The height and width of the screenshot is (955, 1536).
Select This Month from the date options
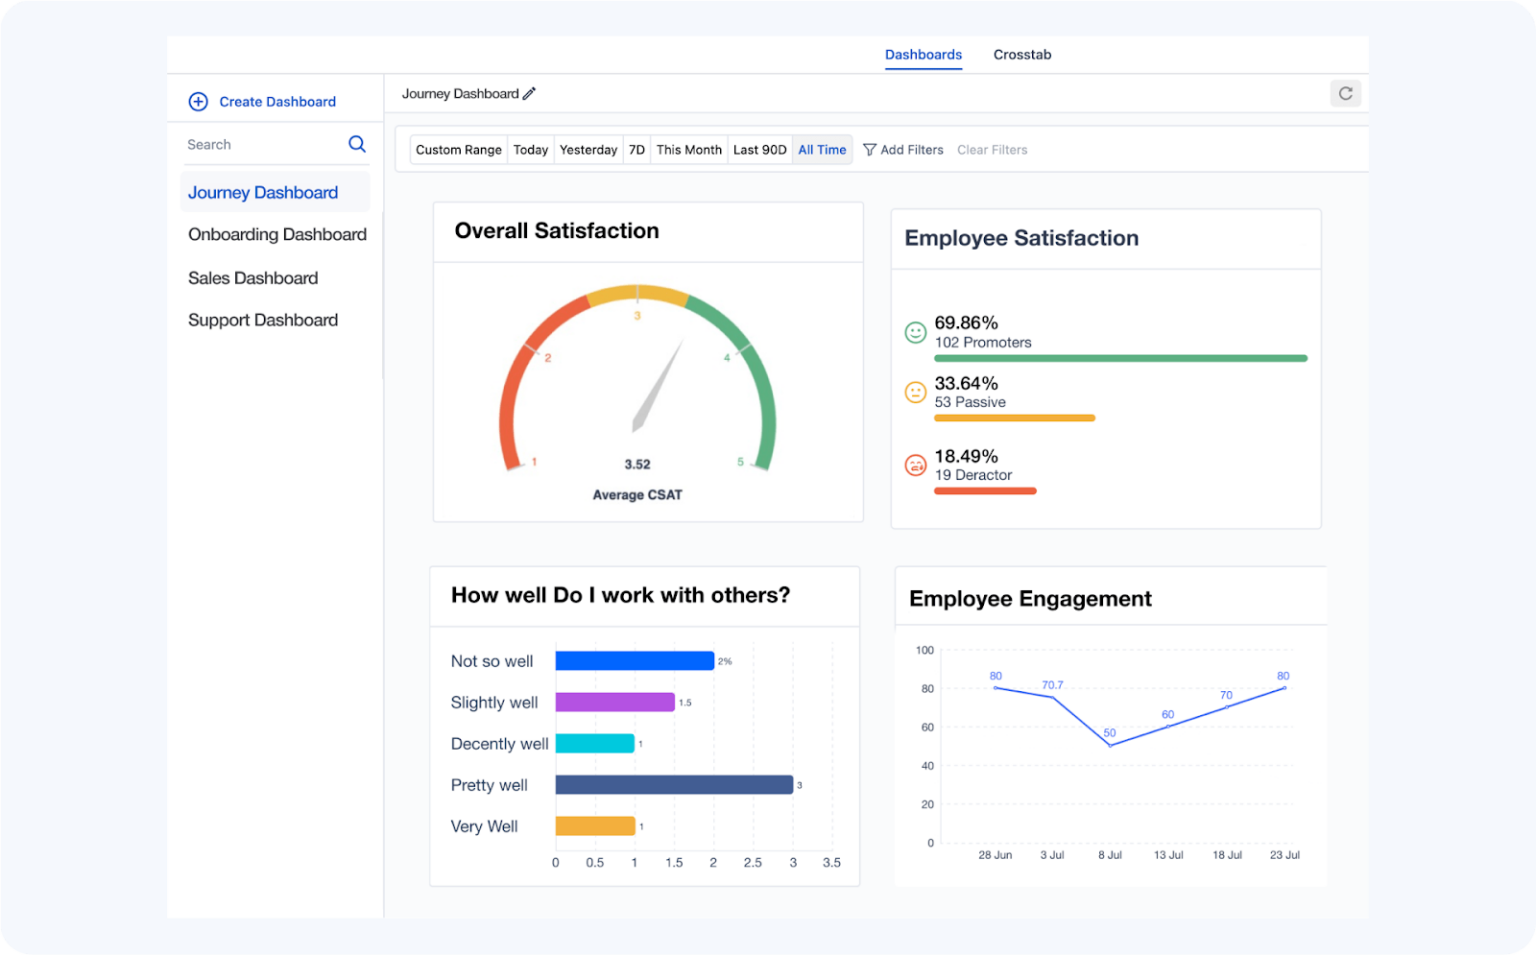tap(689, 149)
